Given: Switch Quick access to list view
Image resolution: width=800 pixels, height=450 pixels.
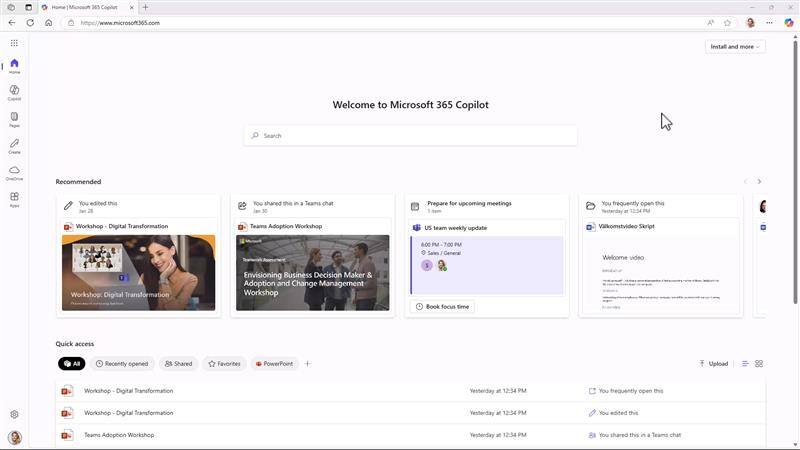Looking at the screenshot, I should click(745, 363).
